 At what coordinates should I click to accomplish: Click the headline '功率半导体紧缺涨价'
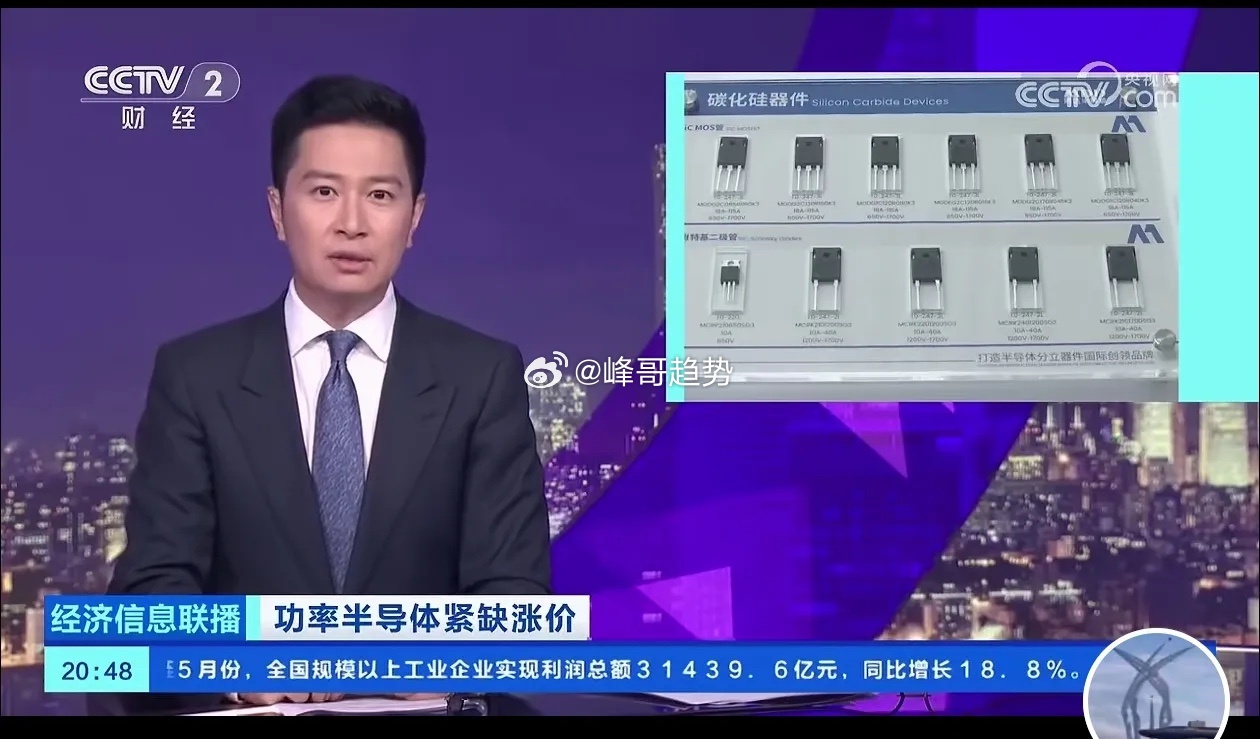point(425,619)
